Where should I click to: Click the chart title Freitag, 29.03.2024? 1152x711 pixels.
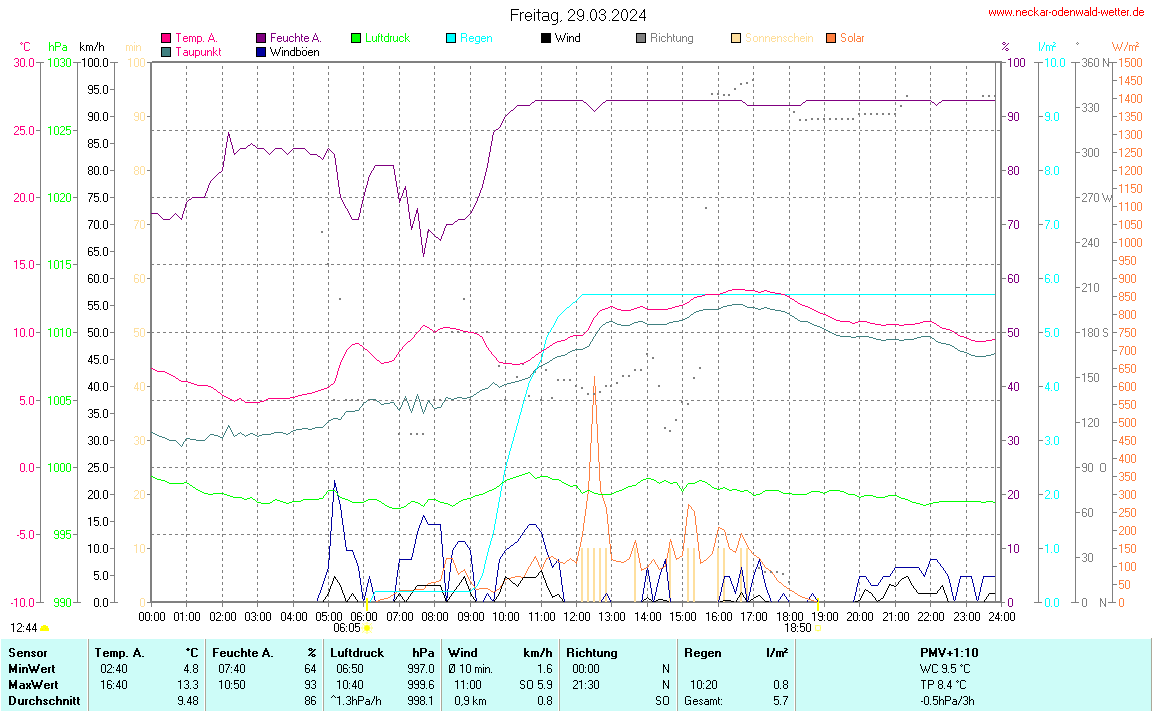tap(577, 15)
